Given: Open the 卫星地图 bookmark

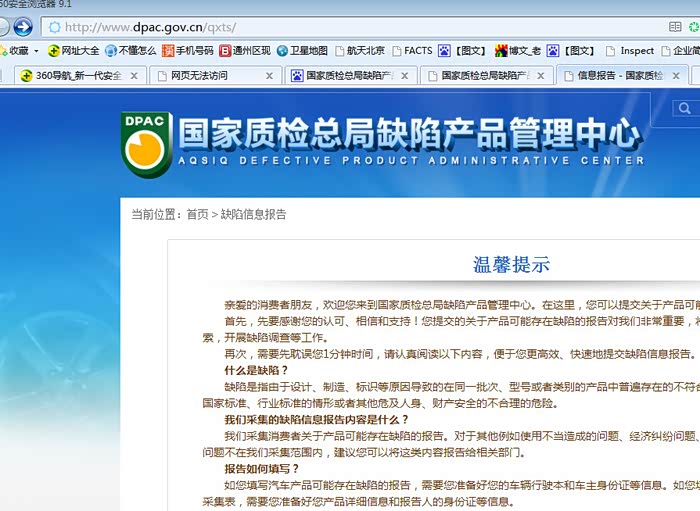Looking at the screenshot, I should tap(302, 51).
